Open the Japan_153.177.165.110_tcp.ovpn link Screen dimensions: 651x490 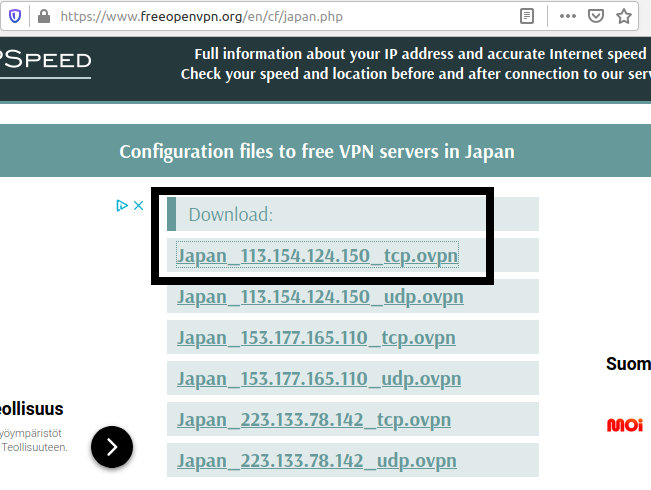(x=316, y=338)
